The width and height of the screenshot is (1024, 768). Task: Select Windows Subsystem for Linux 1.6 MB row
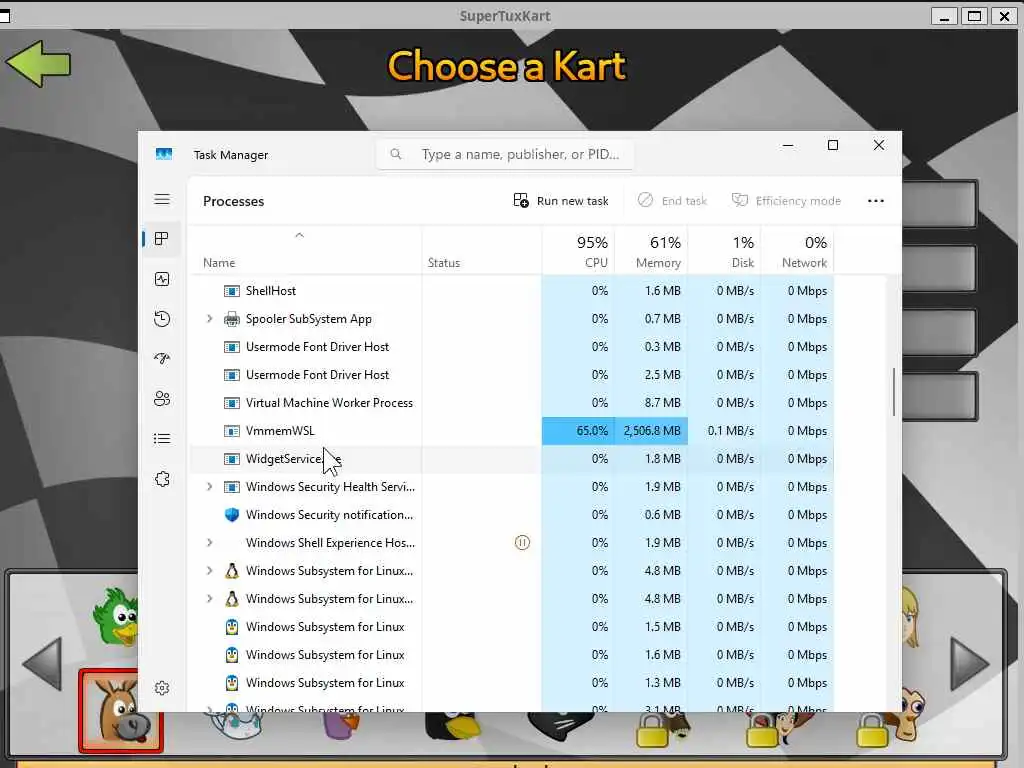[x=511, y=655]
